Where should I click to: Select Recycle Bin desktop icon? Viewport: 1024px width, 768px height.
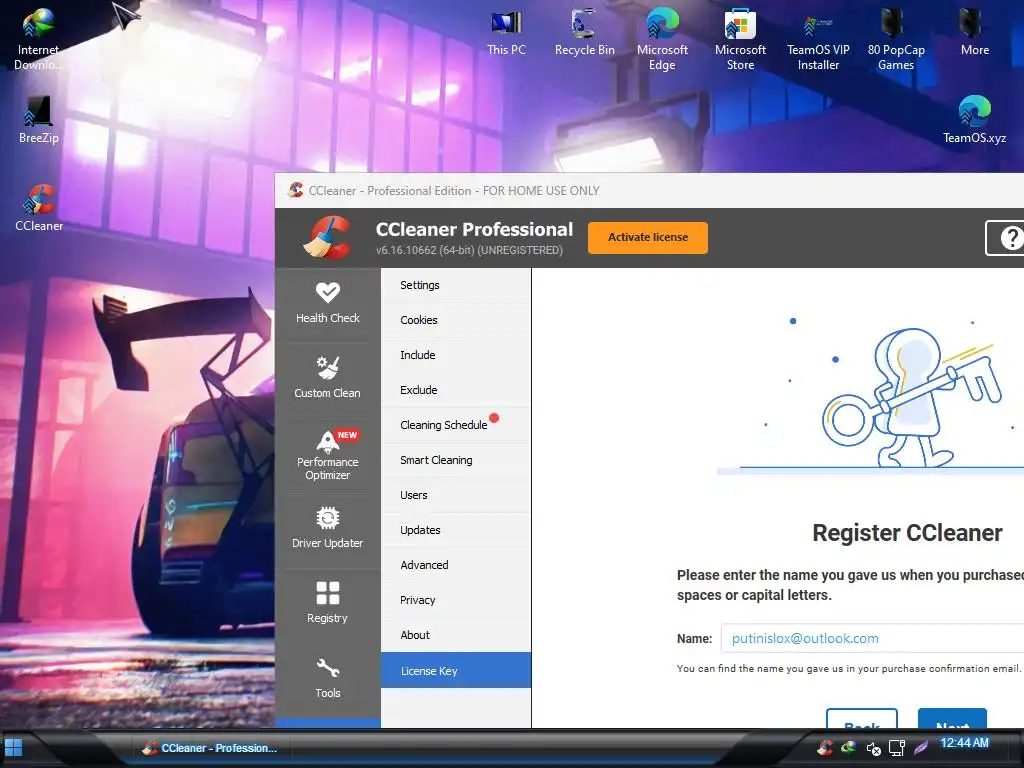pos(584,33)
